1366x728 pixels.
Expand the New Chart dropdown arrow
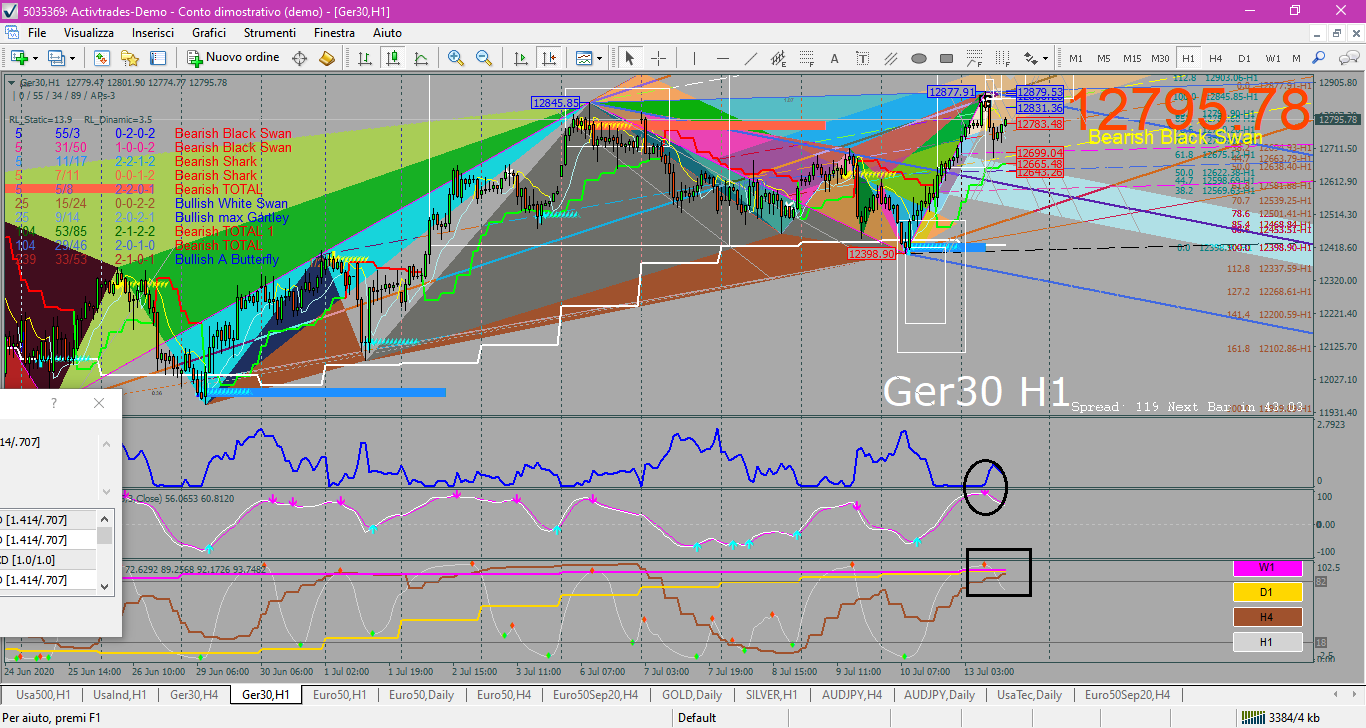(34, 58)
